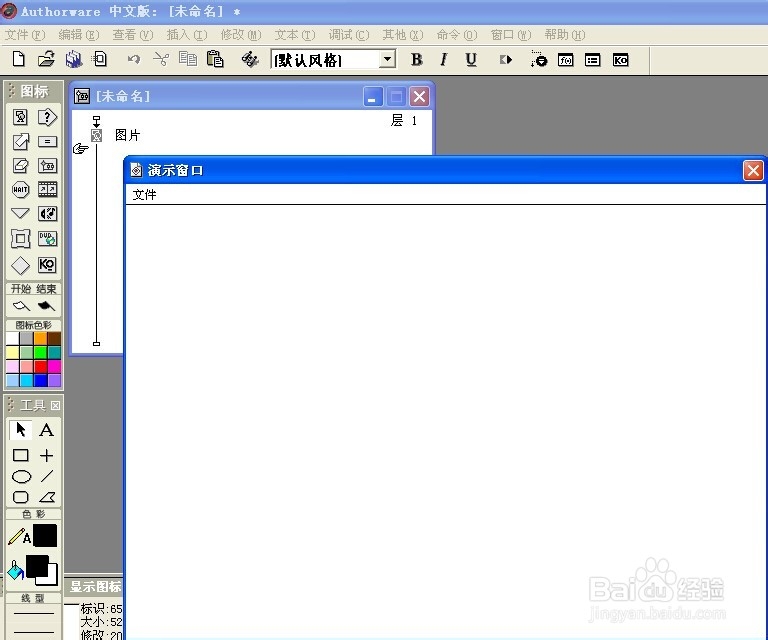Screen dimensions: 768x640
Task: Select the Map icon in palette
Action: tap(47, 166)
